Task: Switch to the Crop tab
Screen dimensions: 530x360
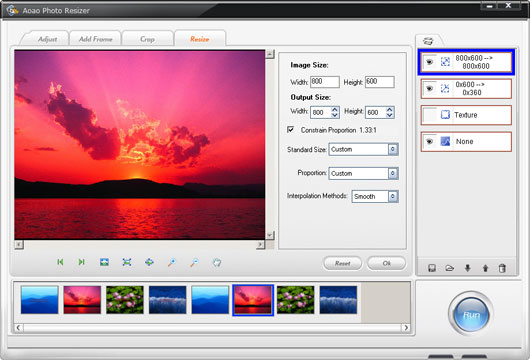Action: click(147, 39)
